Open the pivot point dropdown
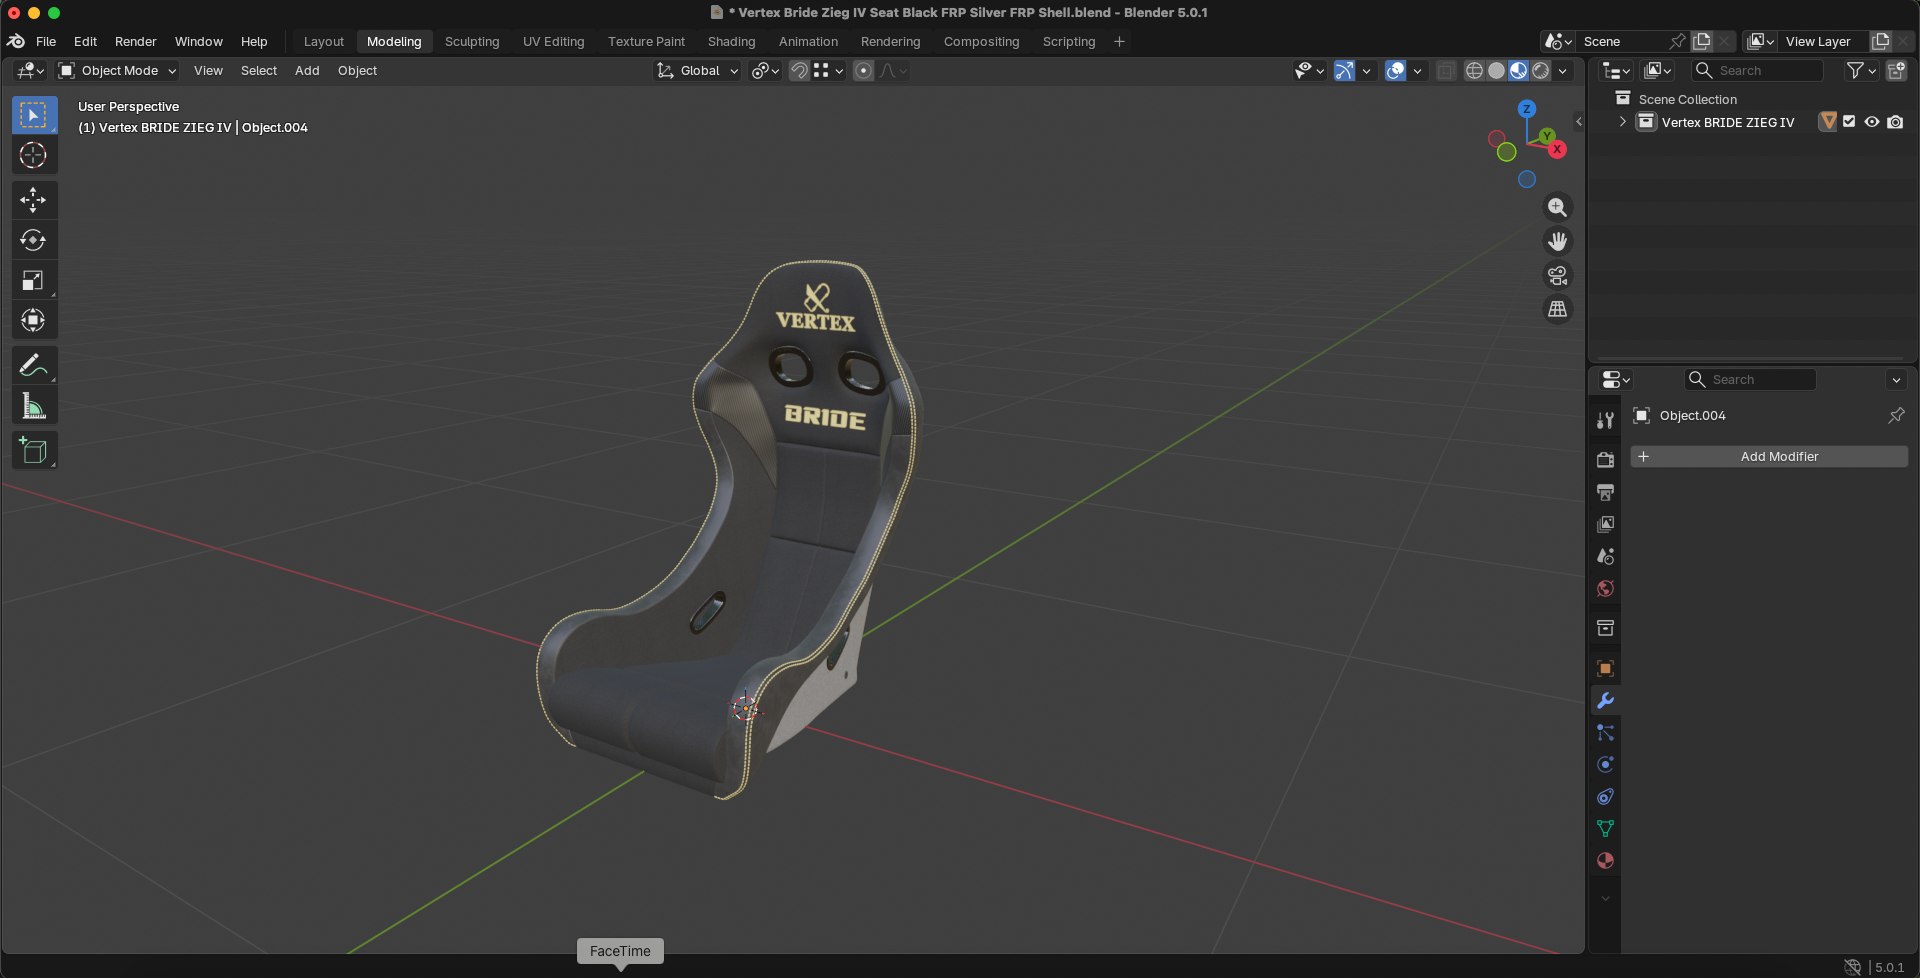 click(766, 70)
